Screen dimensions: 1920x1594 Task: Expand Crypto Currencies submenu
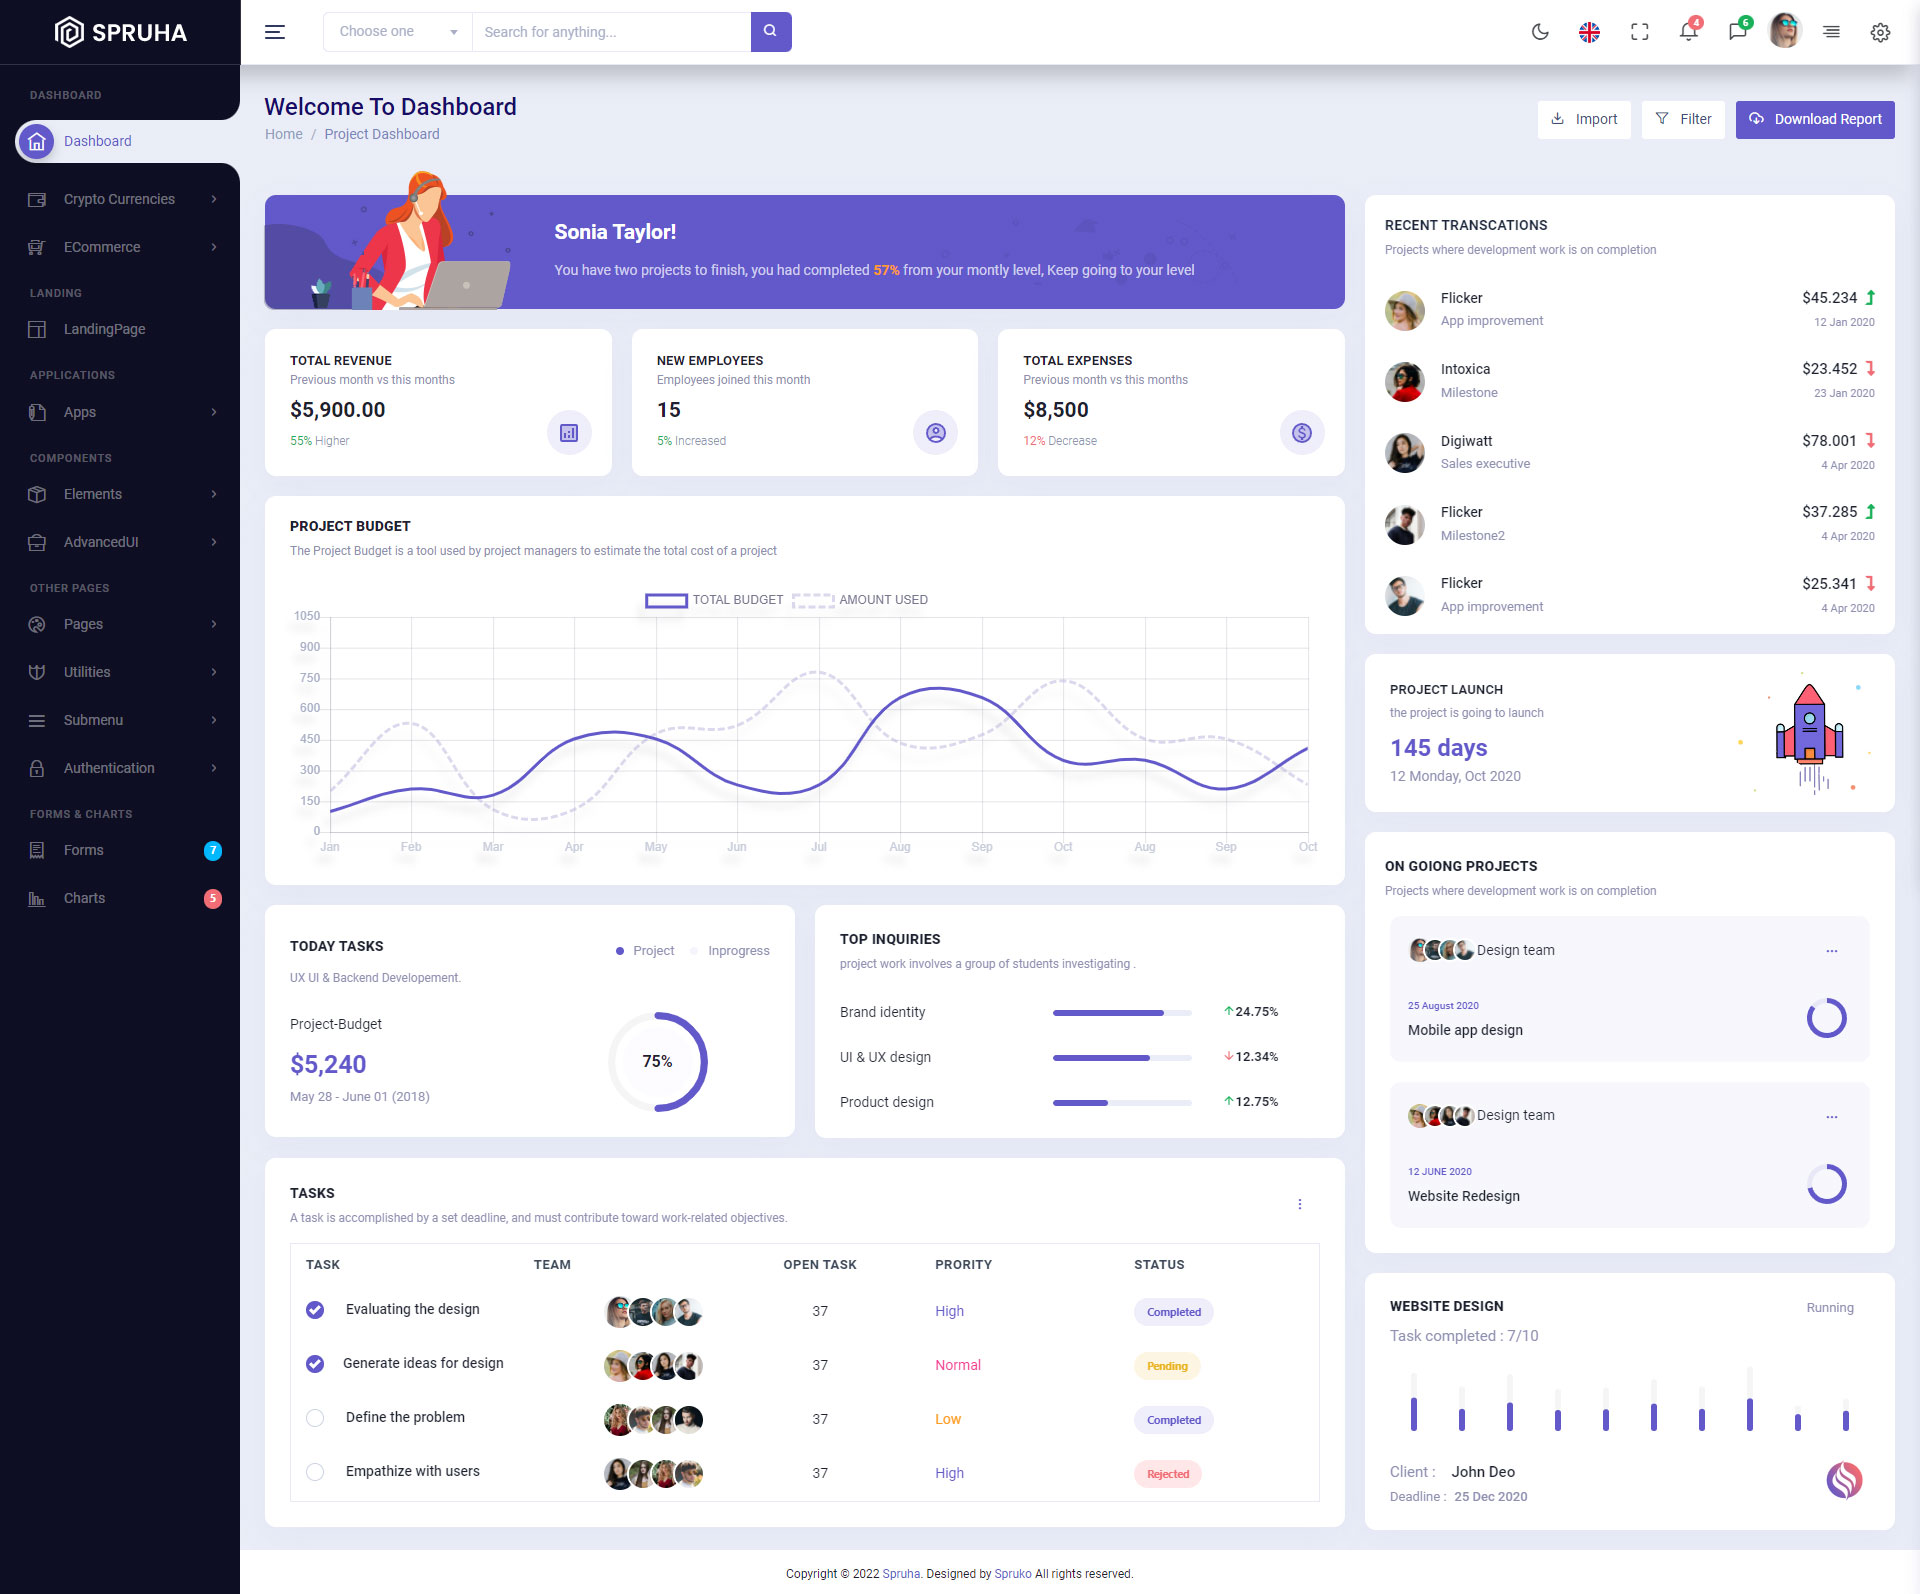120,199
